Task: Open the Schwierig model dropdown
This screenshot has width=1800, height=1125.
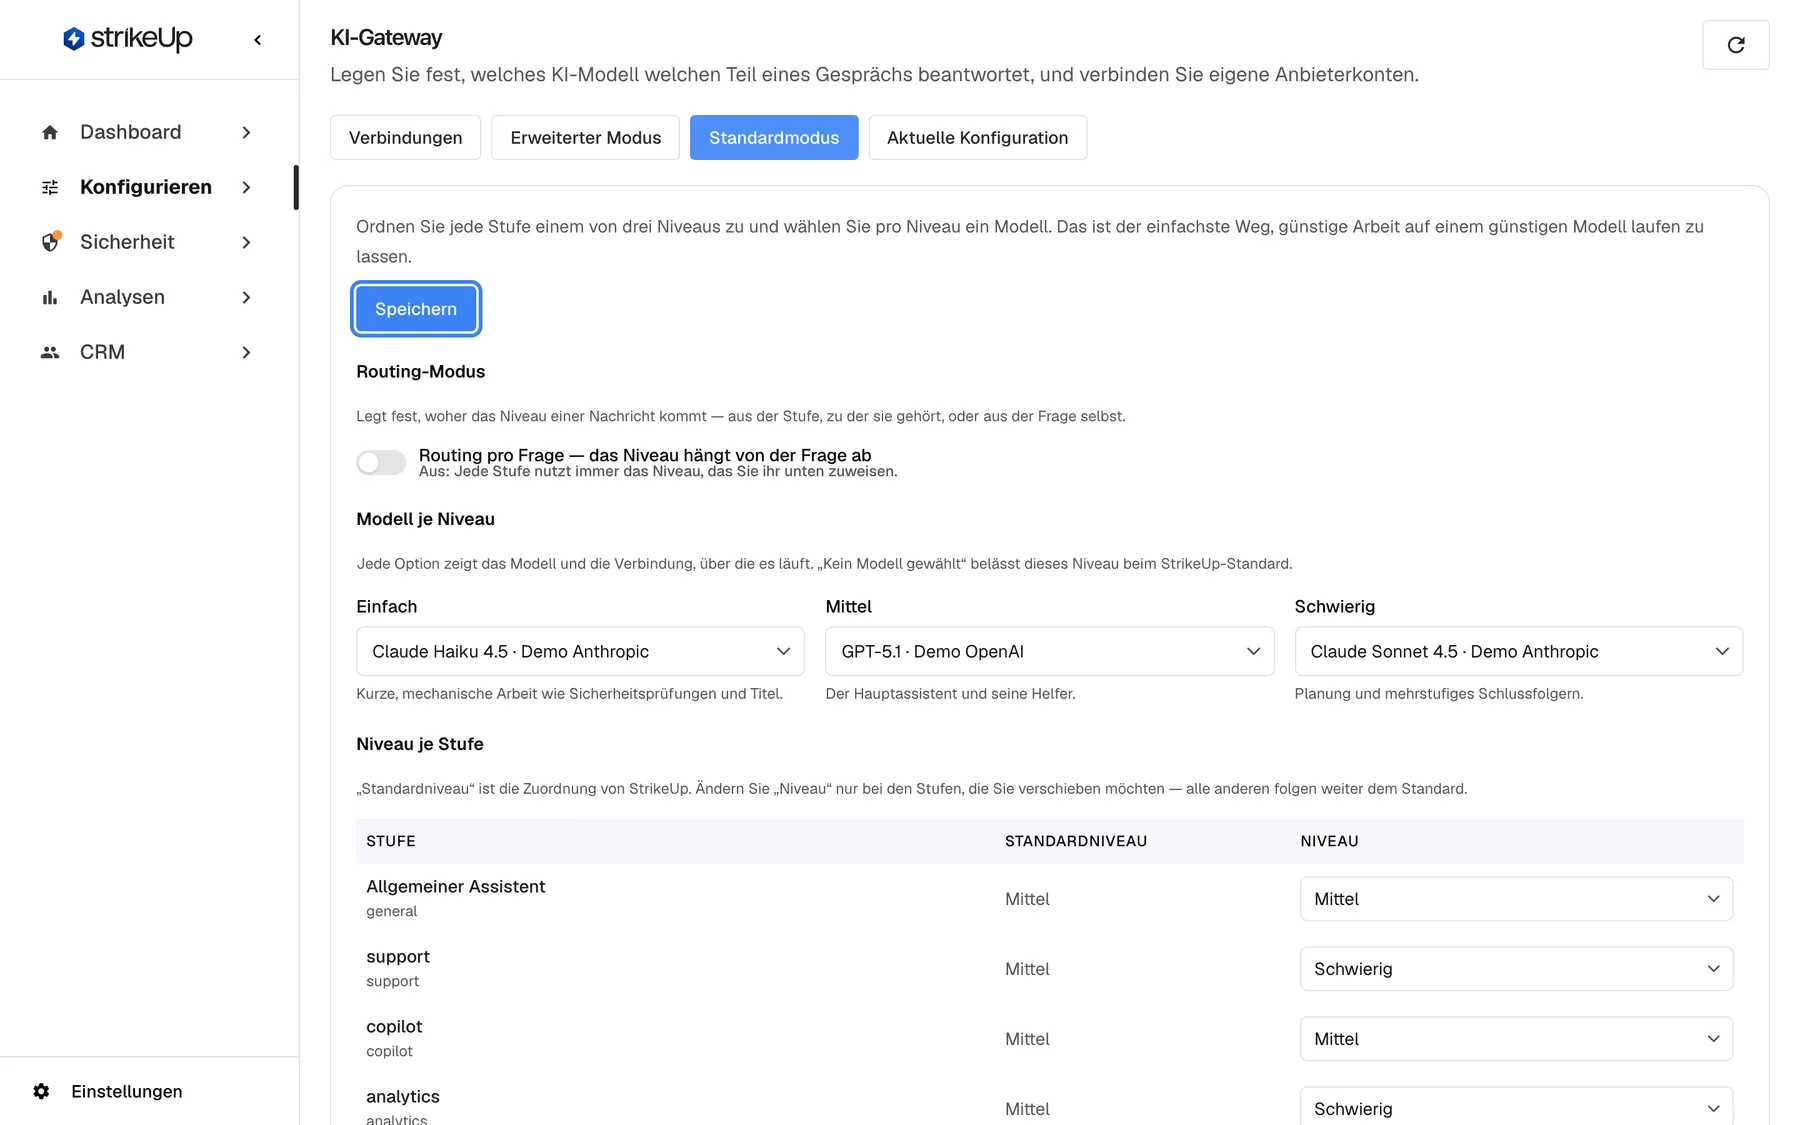Action: (1518, 651)
